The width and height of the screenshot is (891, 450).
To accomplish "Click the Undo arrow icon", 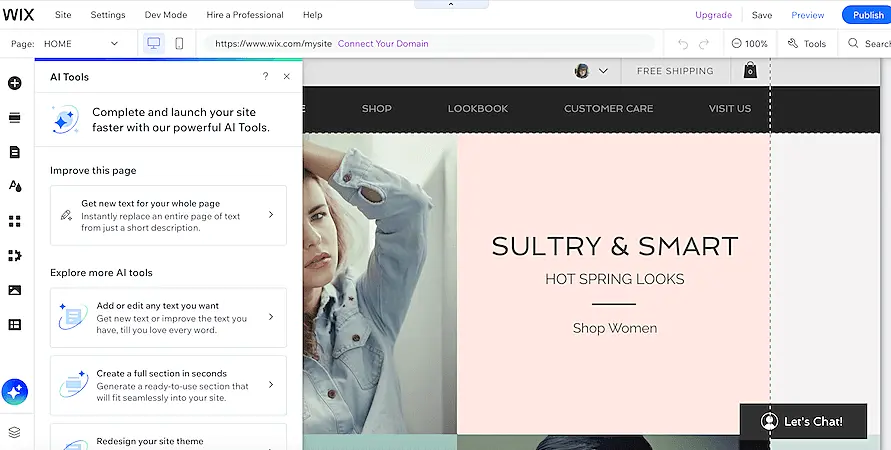I will [683, 44].
